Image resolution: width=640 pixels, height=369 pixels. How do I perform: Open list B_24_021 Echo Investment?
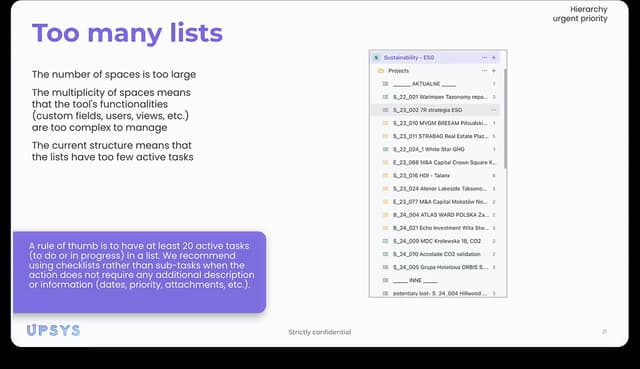(x=440, y=228)
